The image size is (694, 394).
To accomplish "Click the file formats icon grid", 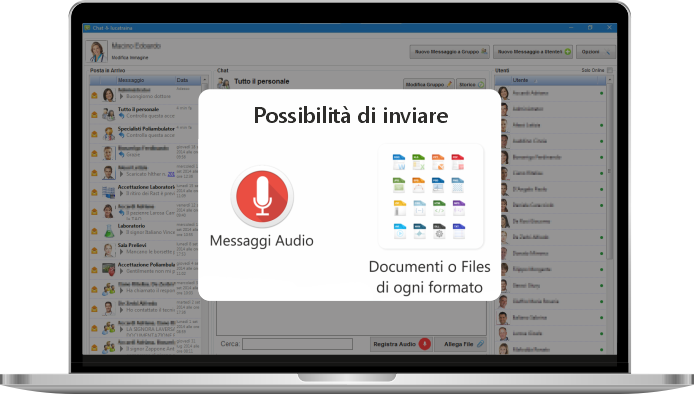I will pos(429,196).
